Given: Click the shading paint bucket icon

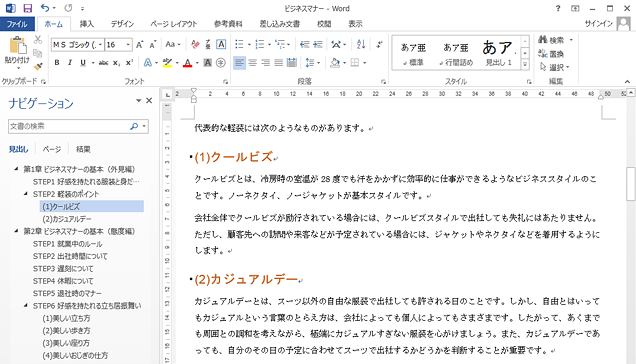Looking at the screenshot, I should point(335,63).
